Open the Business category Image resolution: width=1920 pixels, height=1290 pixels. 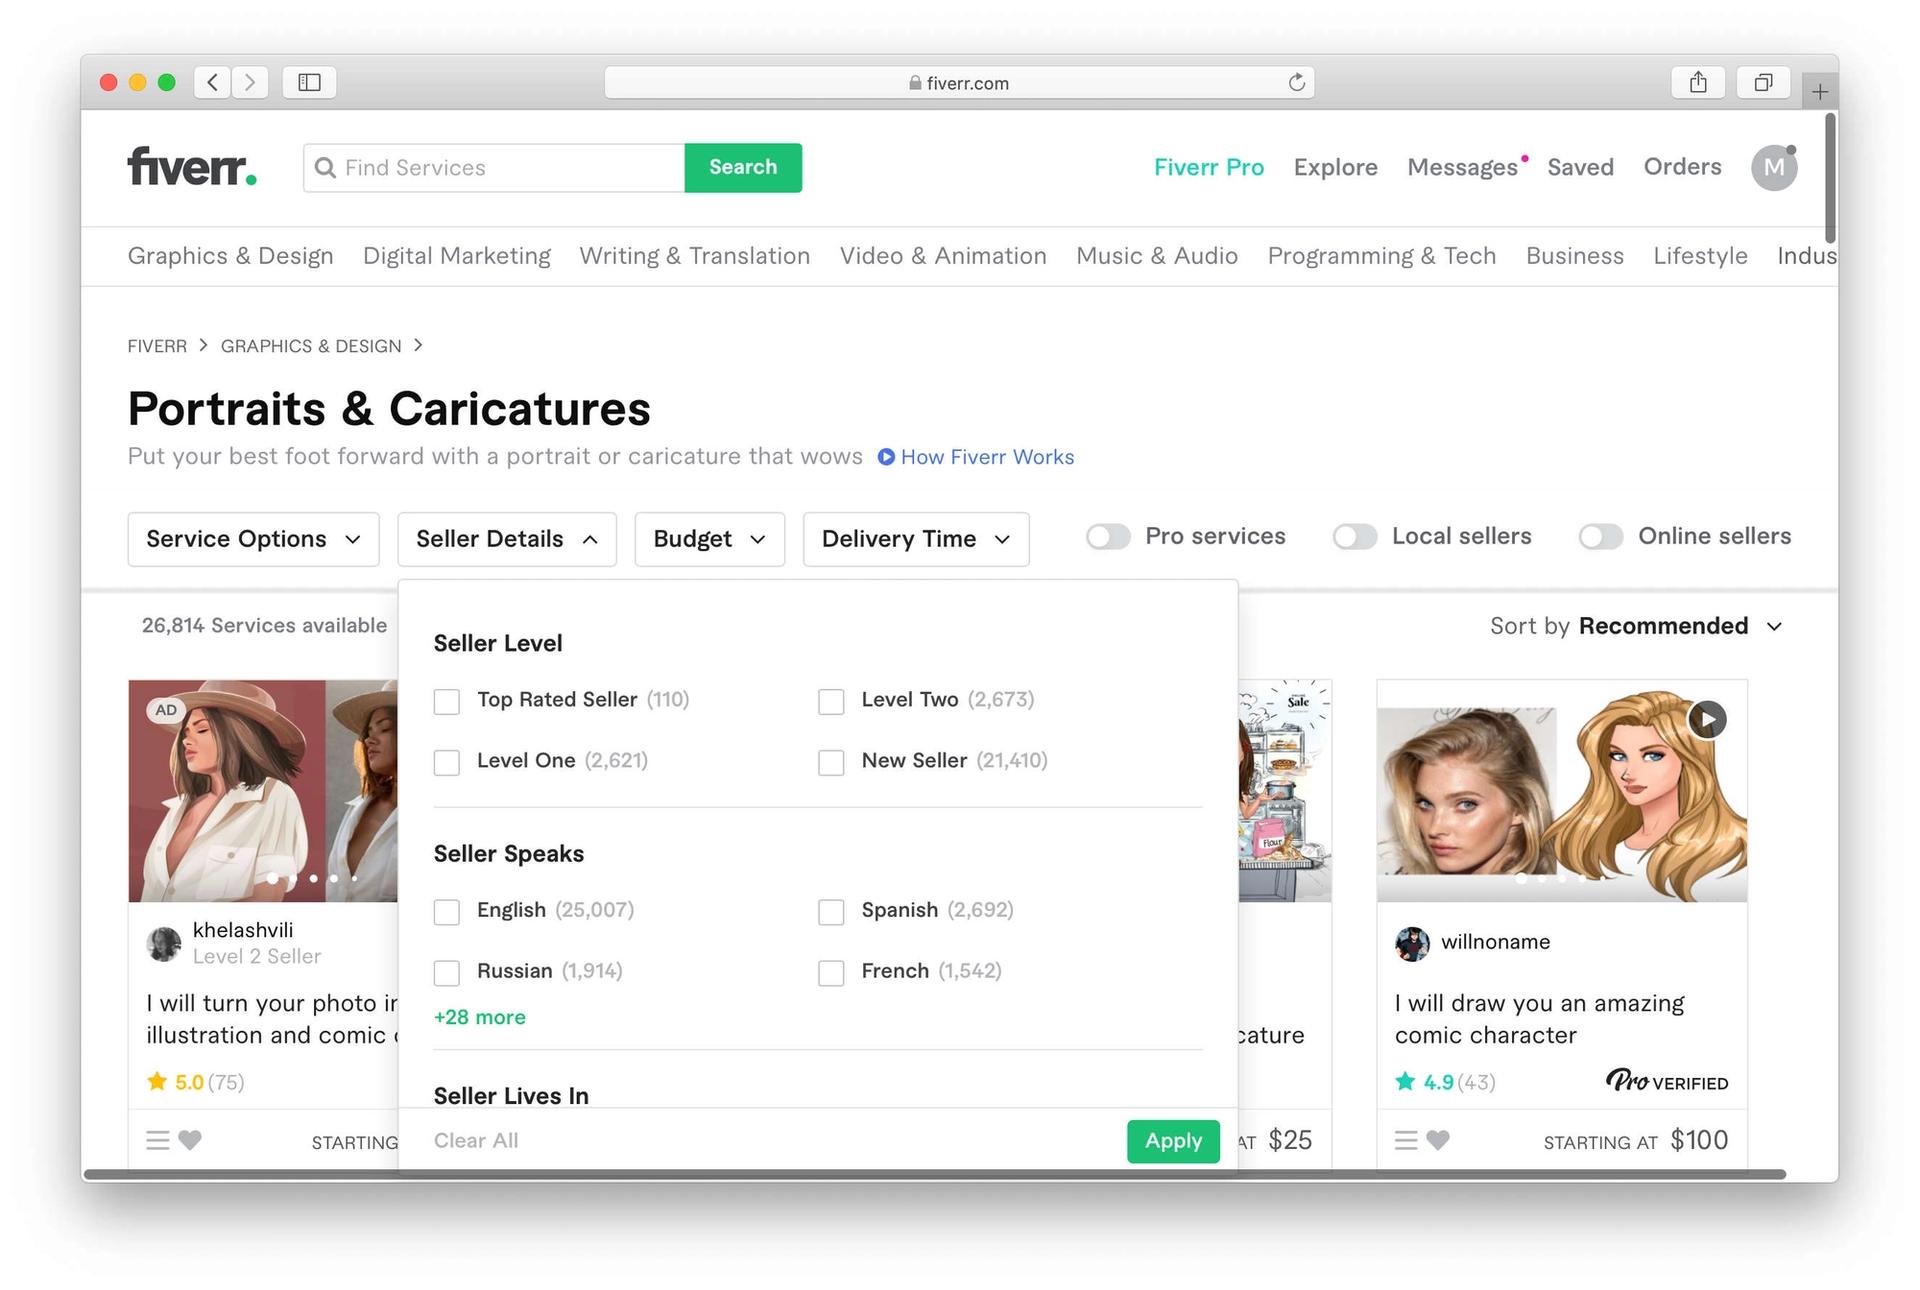tap(1575, 256)
